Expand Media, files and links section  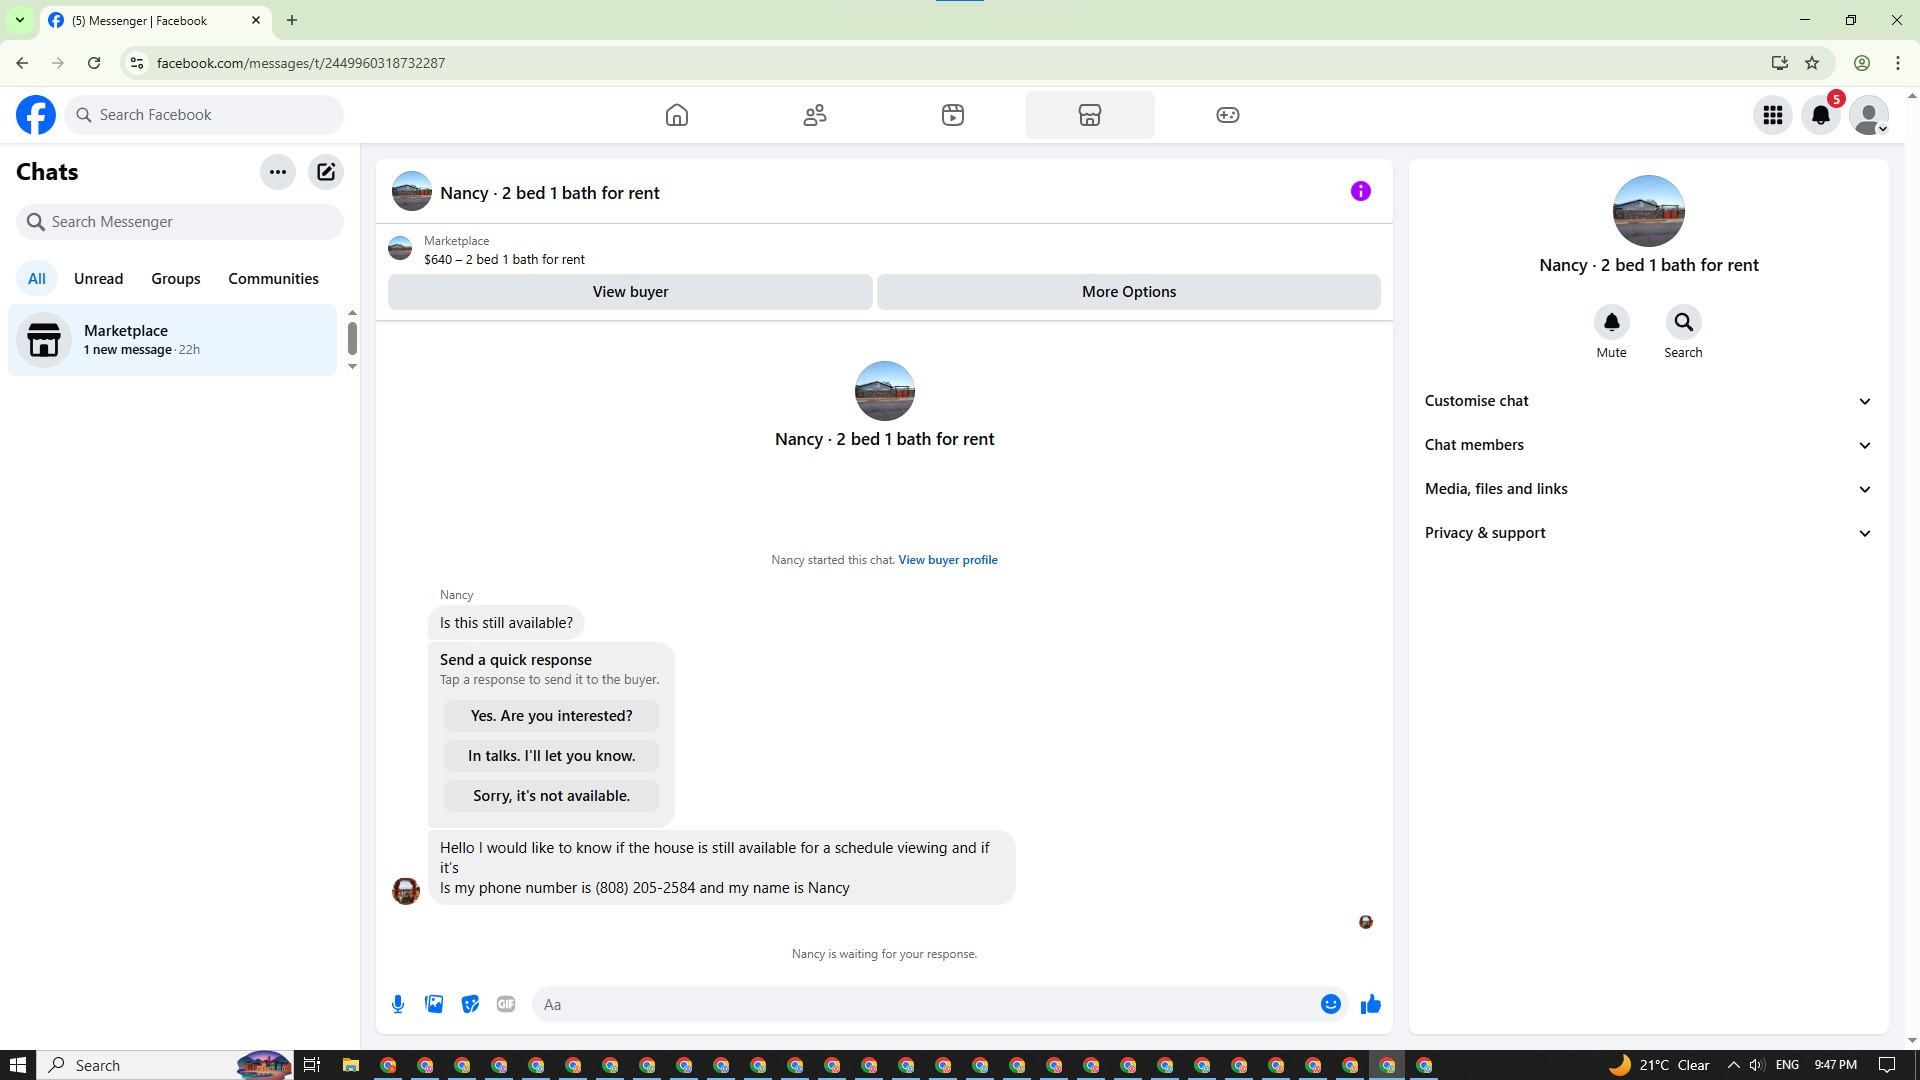coord(1648,489)
